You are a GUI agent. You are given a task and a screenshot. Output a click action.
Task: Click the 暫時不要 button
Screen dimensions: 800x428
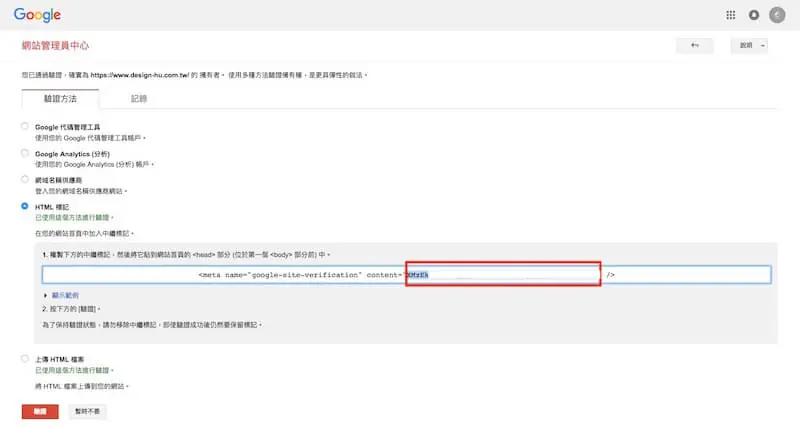[x=87, y=411]
